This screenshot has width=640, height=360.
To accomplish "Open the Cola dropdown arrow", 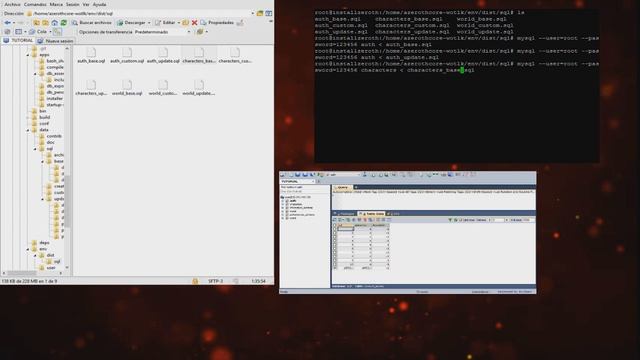I will [x=50, y=32].
